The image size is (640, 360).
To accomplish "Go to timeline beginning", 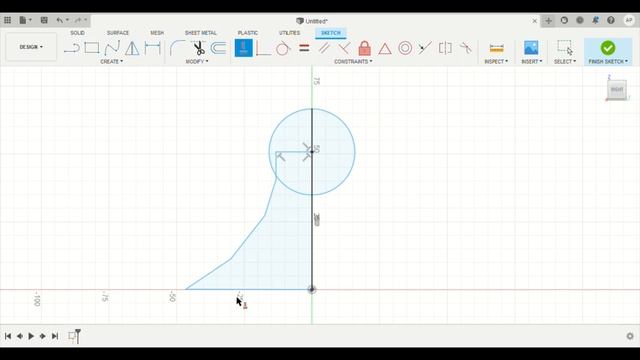I will (x=8, y=336).
